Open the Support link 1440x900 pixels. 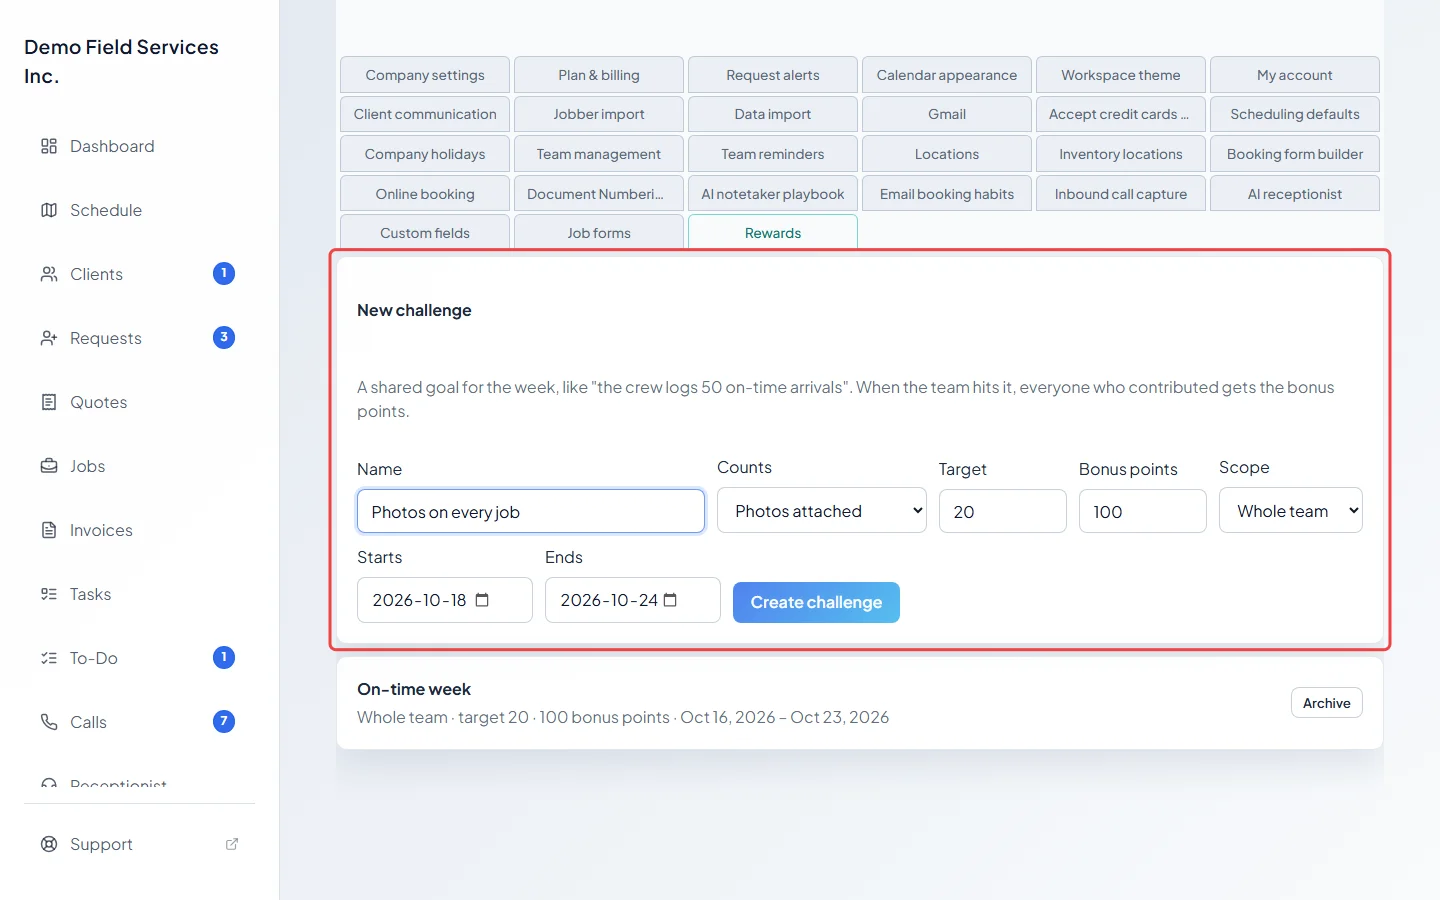(x=140, y=844)
